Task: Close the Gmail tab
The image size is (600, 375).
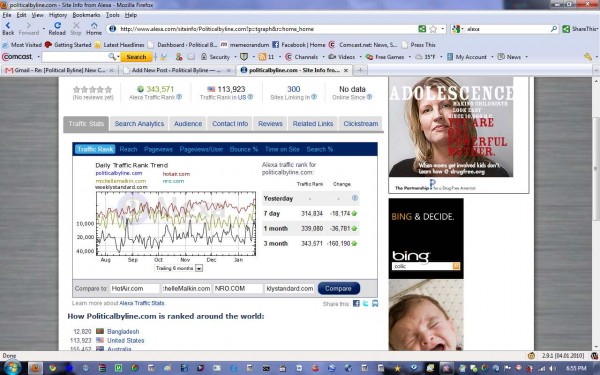Action: (x=111, y=70)
